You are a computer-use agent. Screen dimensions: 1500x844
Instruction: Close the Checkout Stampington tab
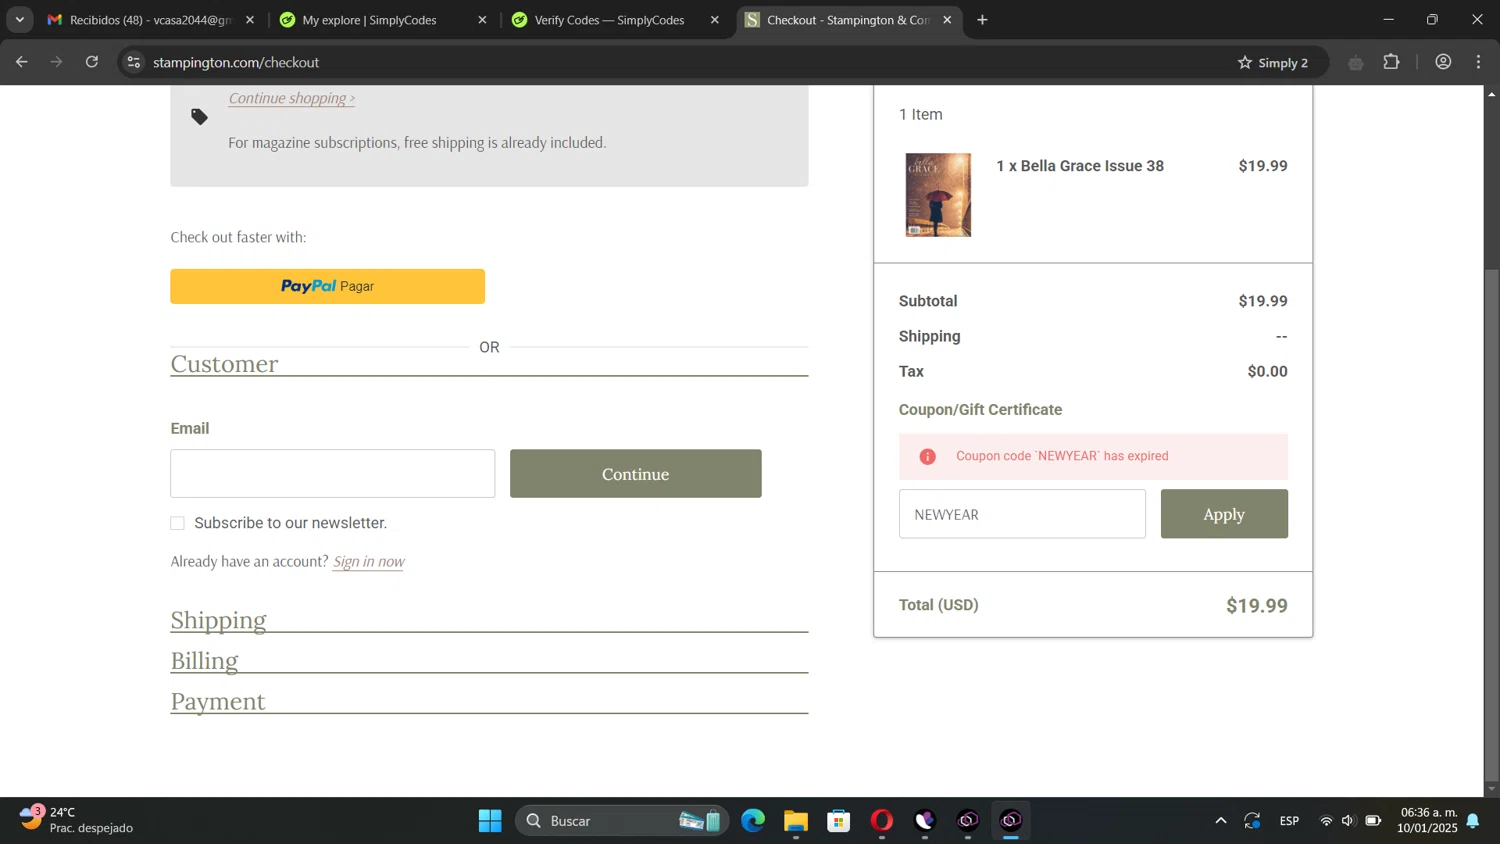pos(947,20)
